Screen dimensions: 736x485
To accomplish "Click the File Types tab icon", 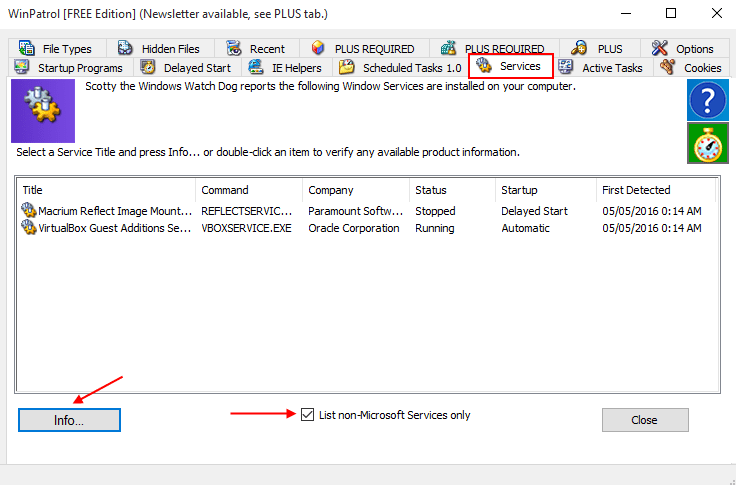I will [27, 48].
